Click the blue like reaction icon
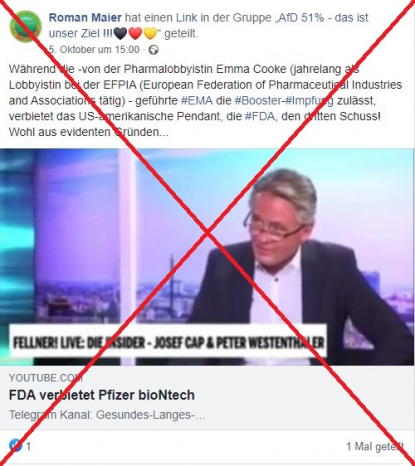 pyautogui.click(x=15, y=445)
